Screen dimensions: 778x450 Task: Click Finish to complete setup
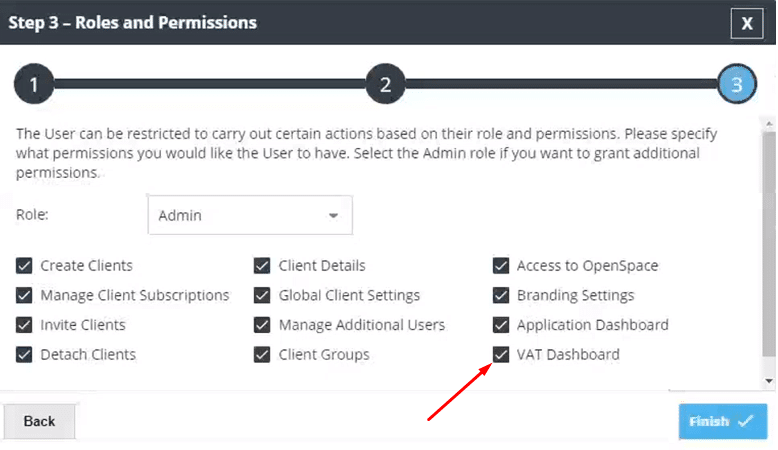click(x=722, y=421)
